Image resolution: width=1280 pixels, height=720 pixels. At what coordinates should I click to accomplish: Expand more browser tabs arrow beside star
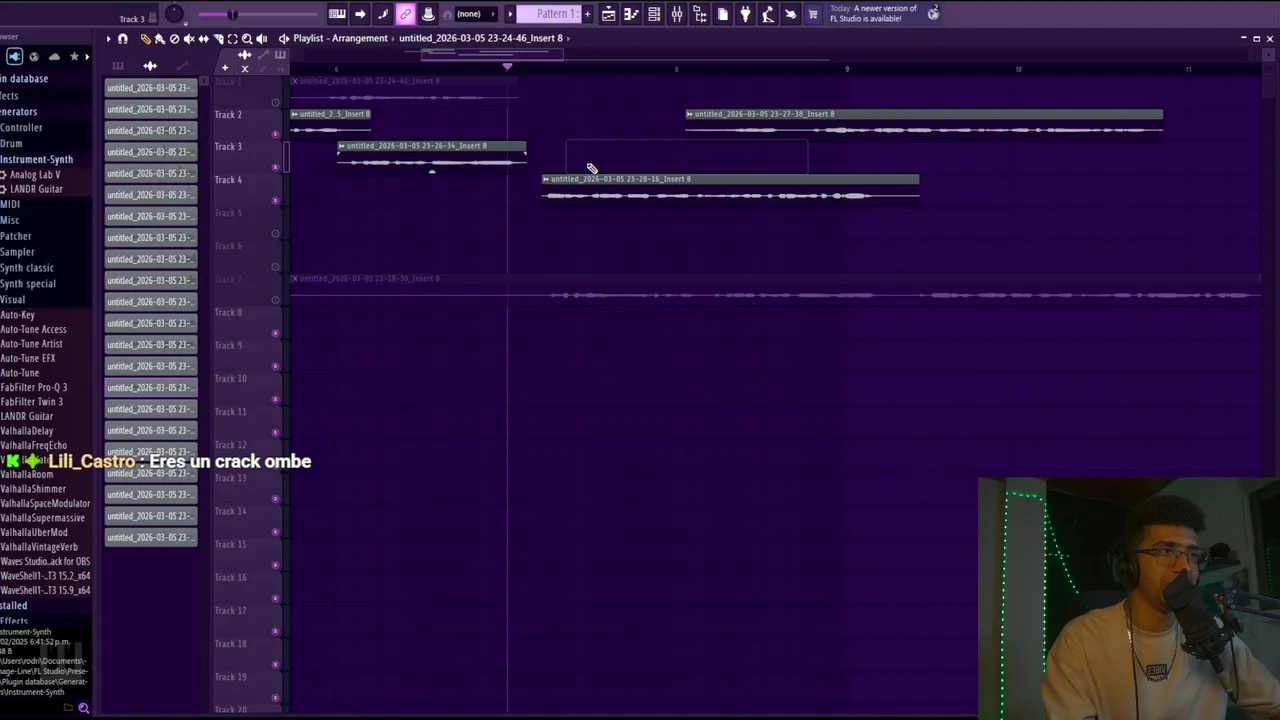(x=88, y=57)
